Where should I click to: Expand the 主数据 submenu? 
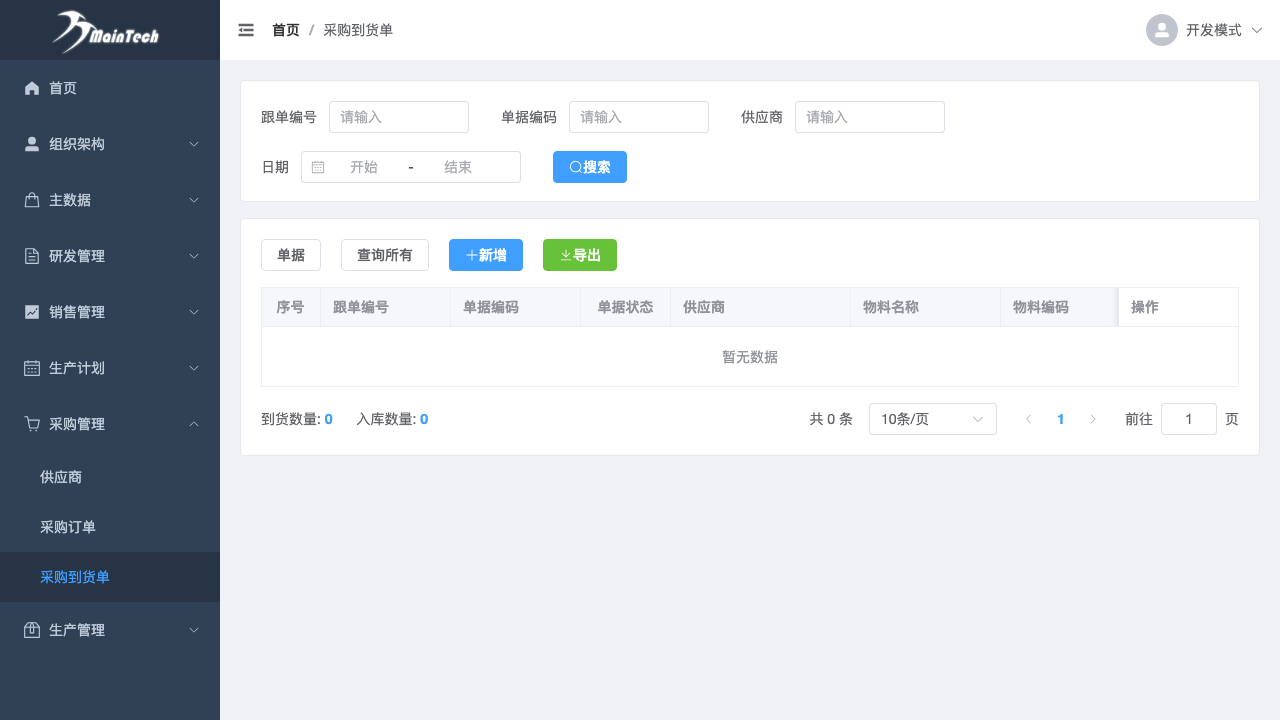[x=110, y=200]
